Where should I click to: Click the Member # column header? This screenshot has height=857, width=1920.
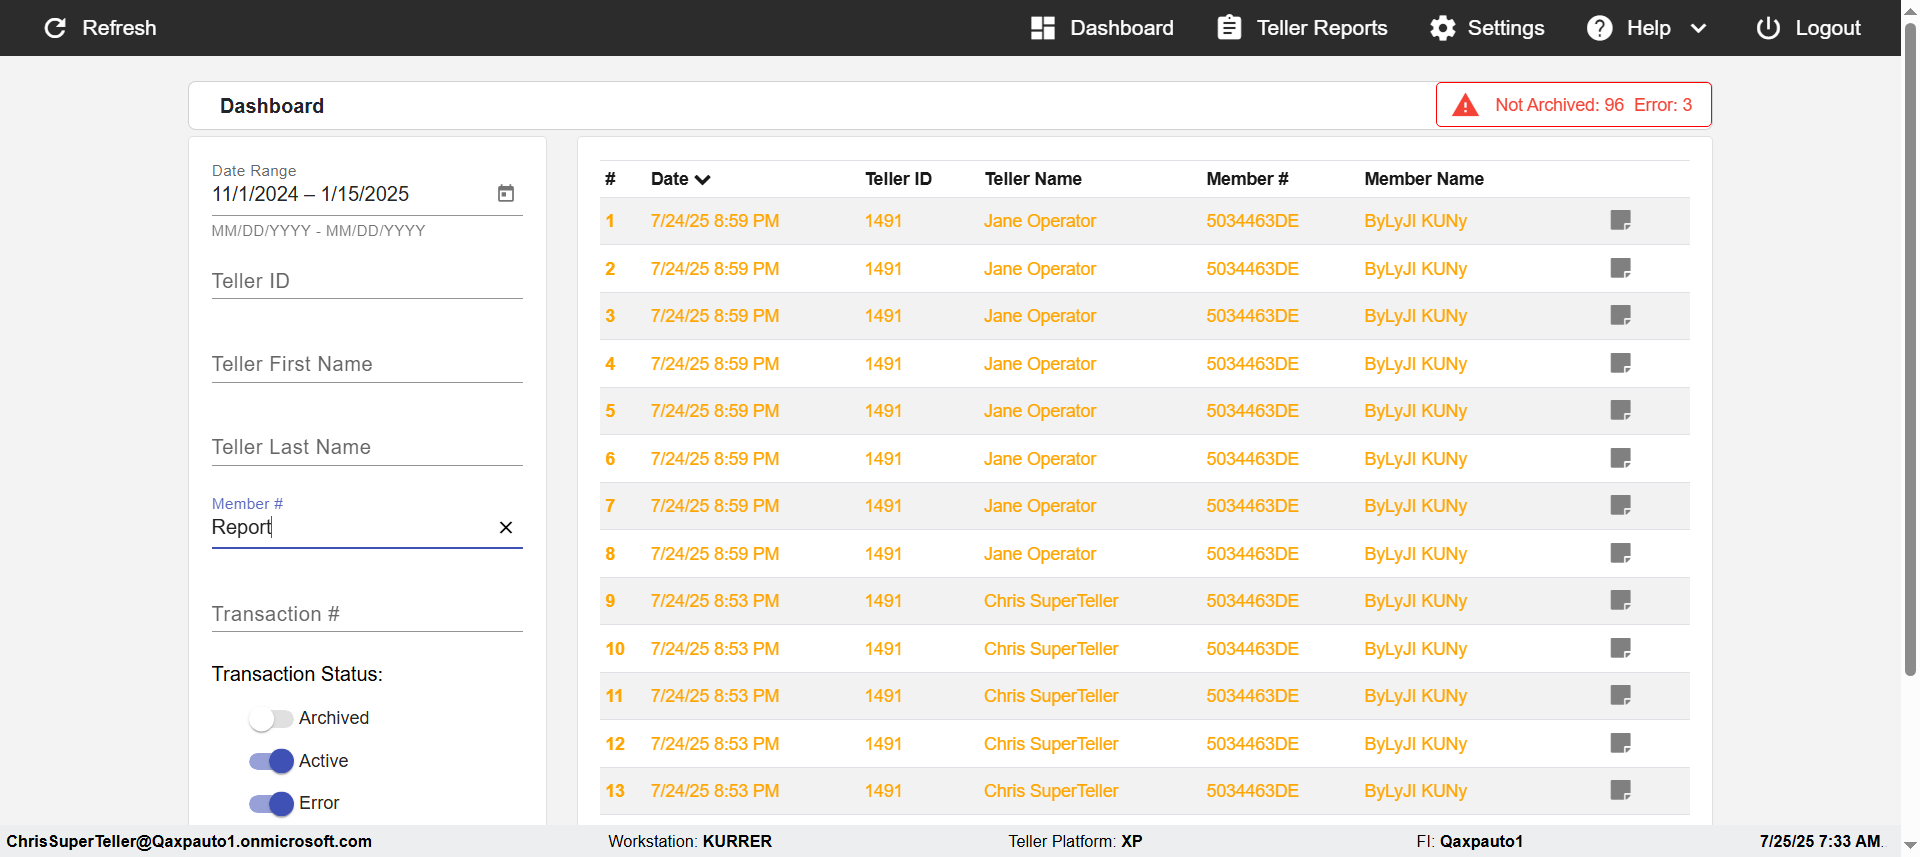pyautogui.click(x=1247, y=179)
